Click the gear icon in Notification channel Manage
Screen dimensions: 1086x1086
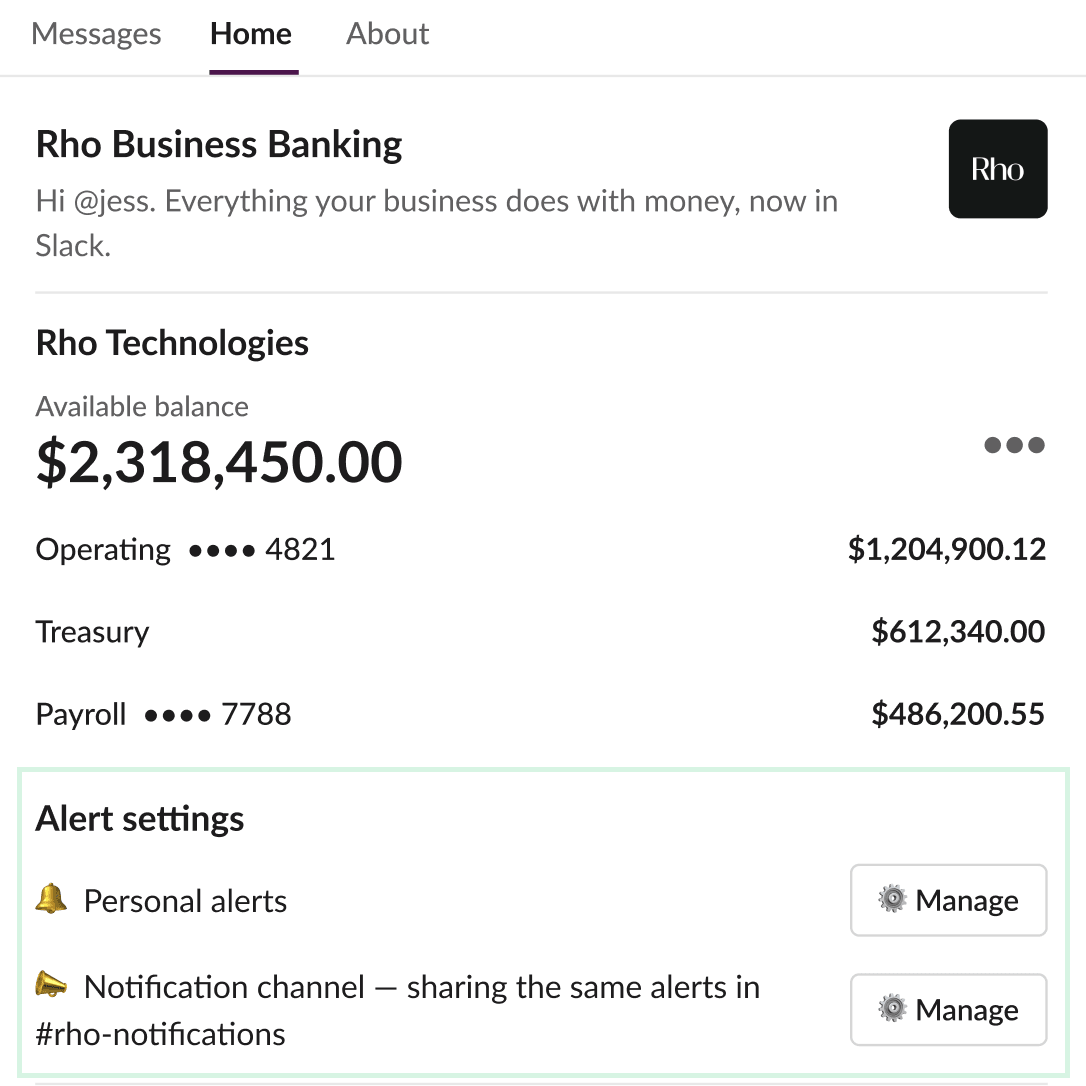click(892, 1008)
